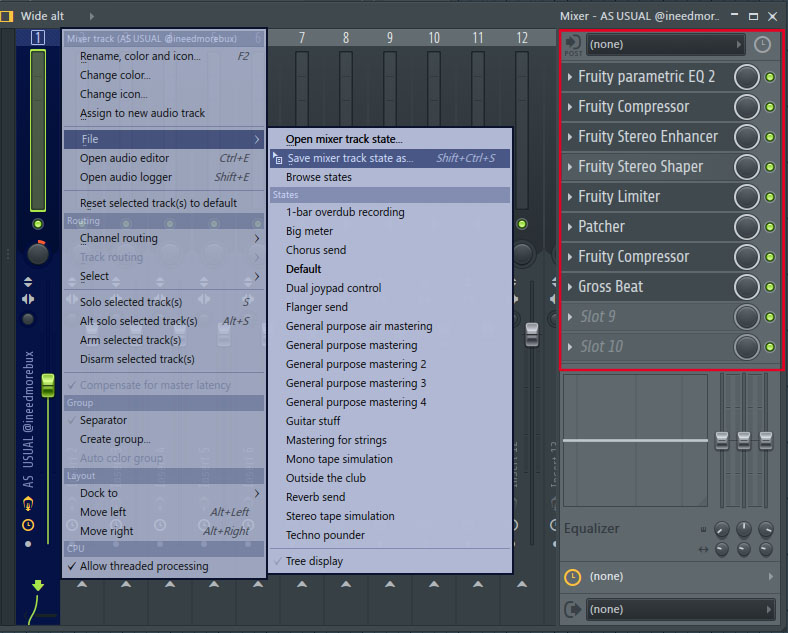Expand Fruity Stereo Enhancer slot arrow

569,137
